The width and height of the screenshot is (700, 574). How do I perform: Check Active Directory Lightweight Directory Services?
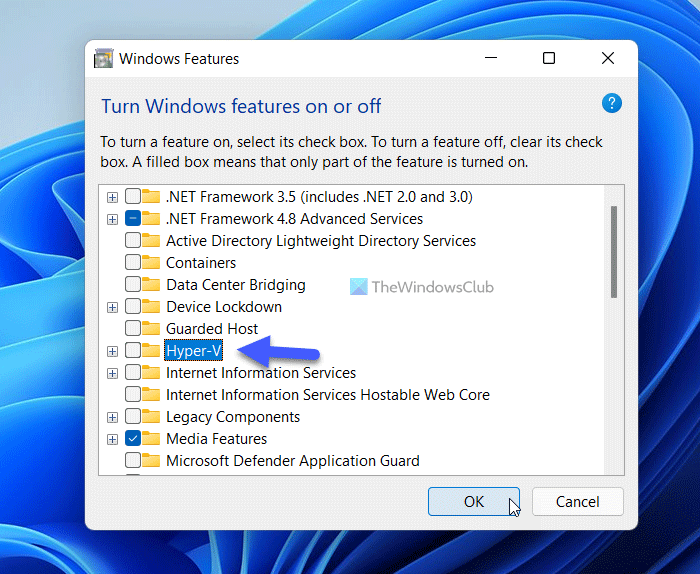click(x=133, y=240)
